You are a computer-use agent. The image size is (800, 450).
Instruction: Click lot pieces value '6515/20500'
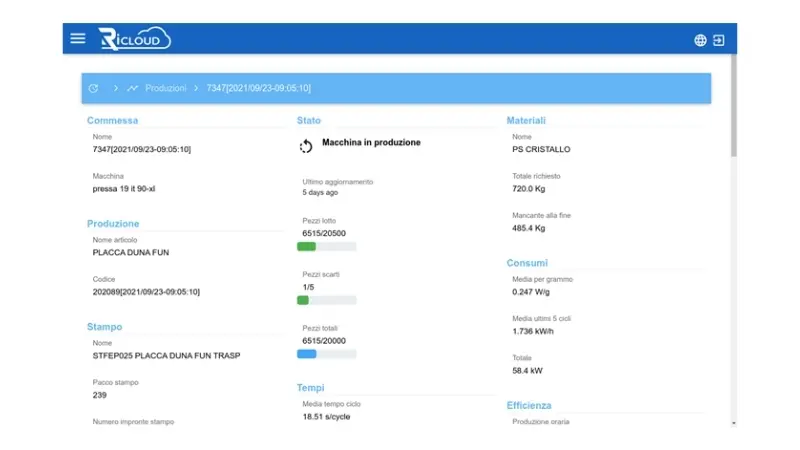click(x=324, y=233)
